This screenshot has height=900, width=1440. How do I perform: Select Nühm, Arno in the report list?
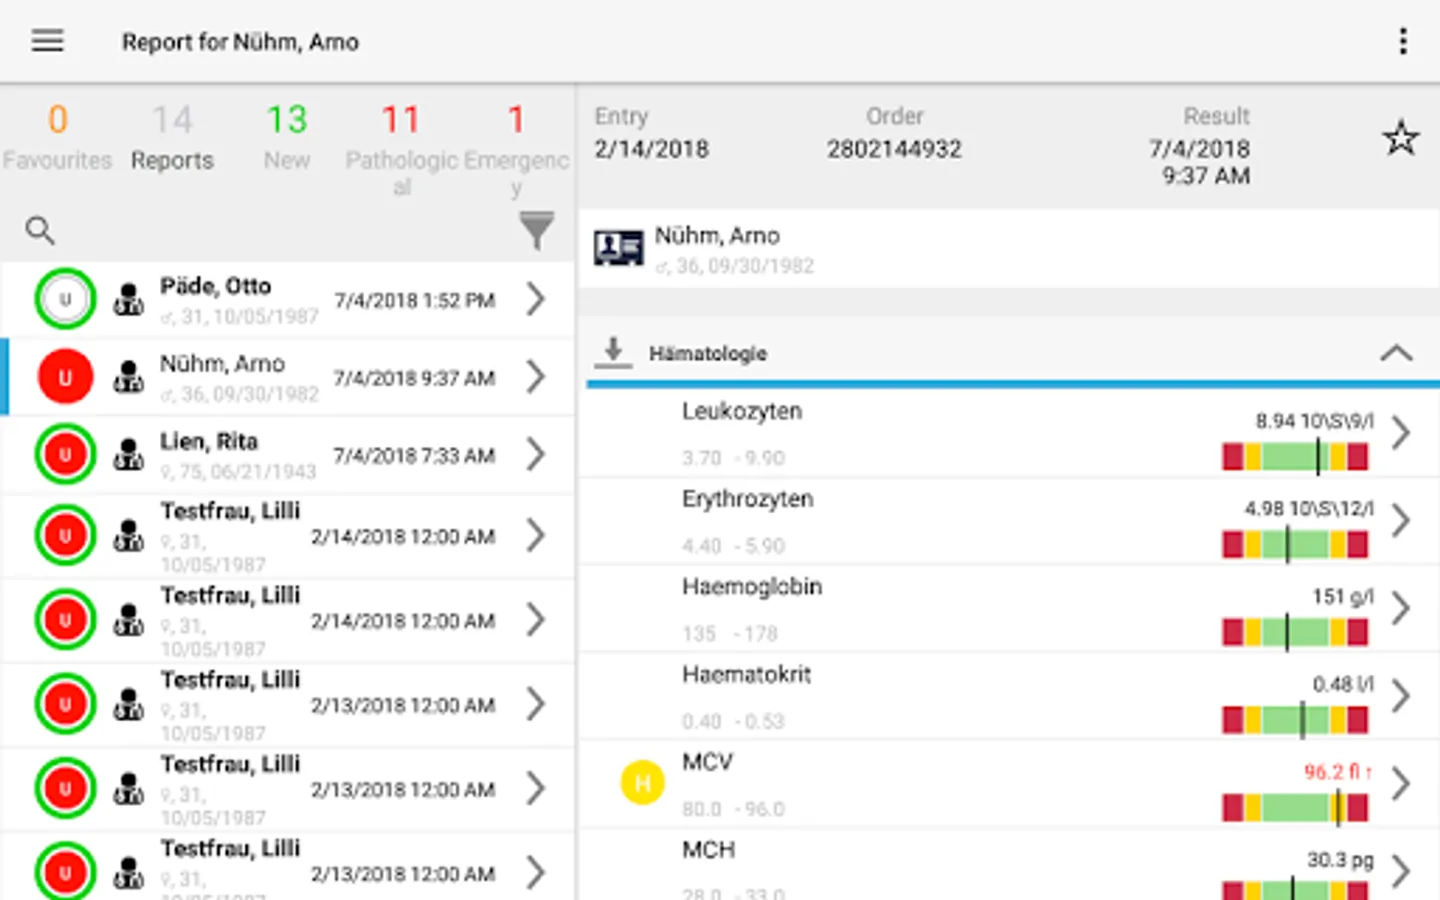click(222, 364)
